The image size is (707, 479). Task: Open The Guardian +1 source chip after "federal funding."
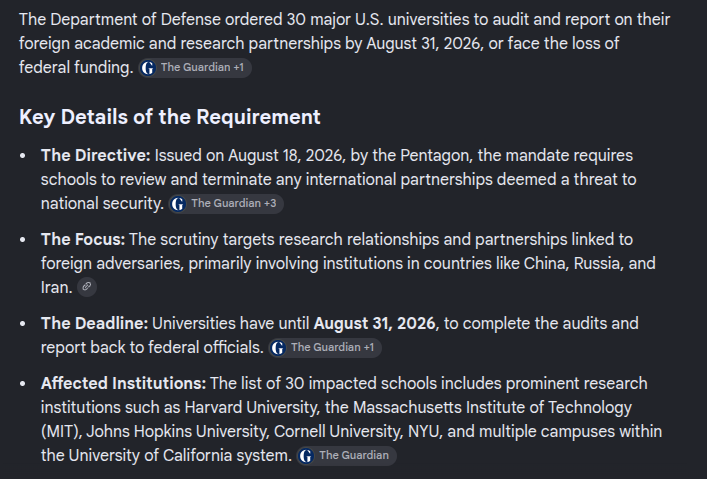click(x=195, y=68)
